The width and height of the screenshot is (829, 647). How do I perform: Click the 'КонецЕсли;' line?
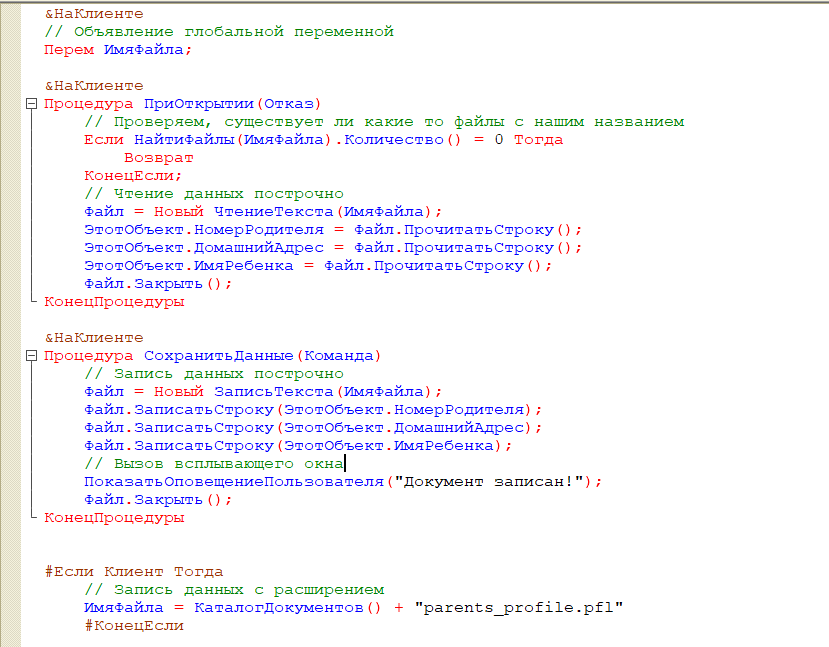point(133,176)
